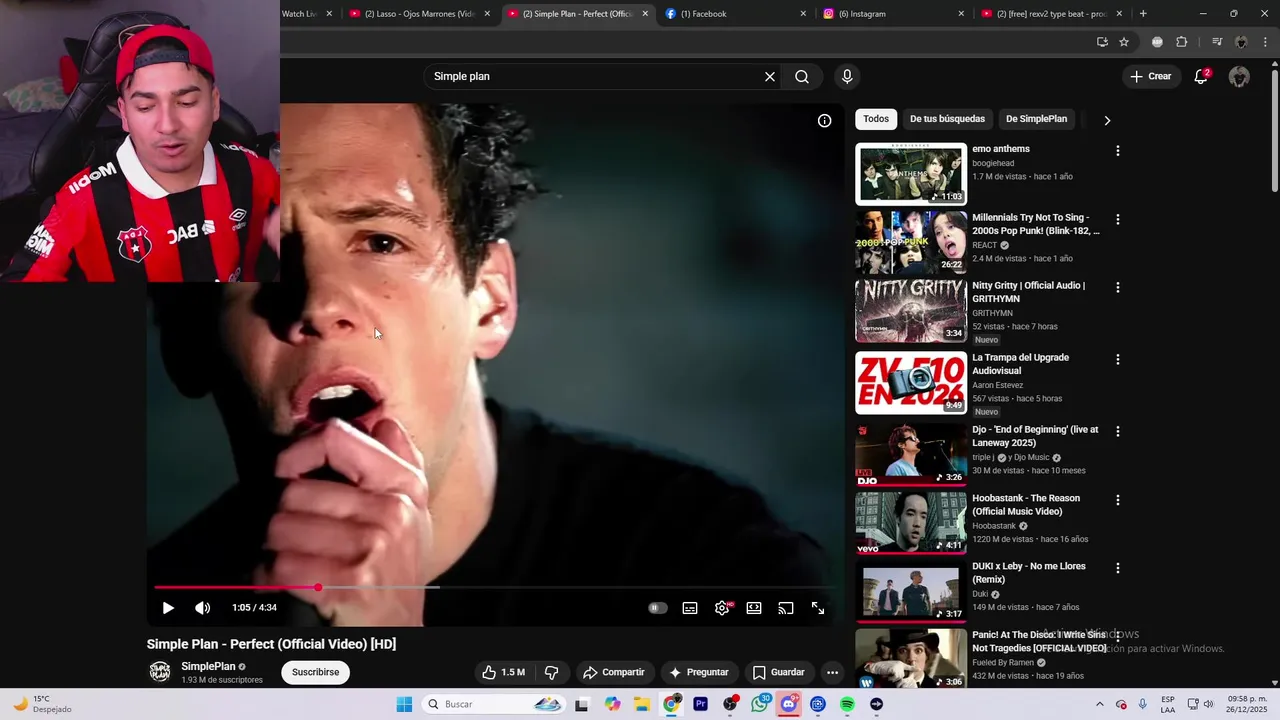The width and height of the screenshot is (1280, 720).
Task: Cast the video using the player cast icon
Action: [786, 608]
